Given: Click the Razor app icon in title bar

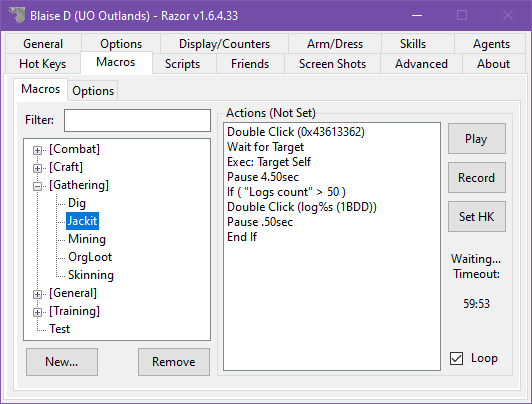Looking at the screenshot, I should (17, 15).
